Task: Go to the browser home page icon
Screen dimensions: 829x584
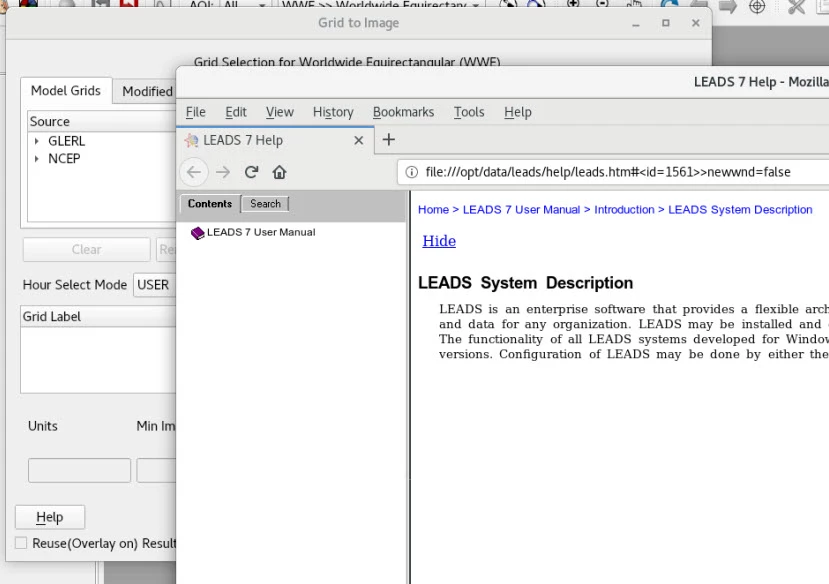Action: click(x=279, y=172)
